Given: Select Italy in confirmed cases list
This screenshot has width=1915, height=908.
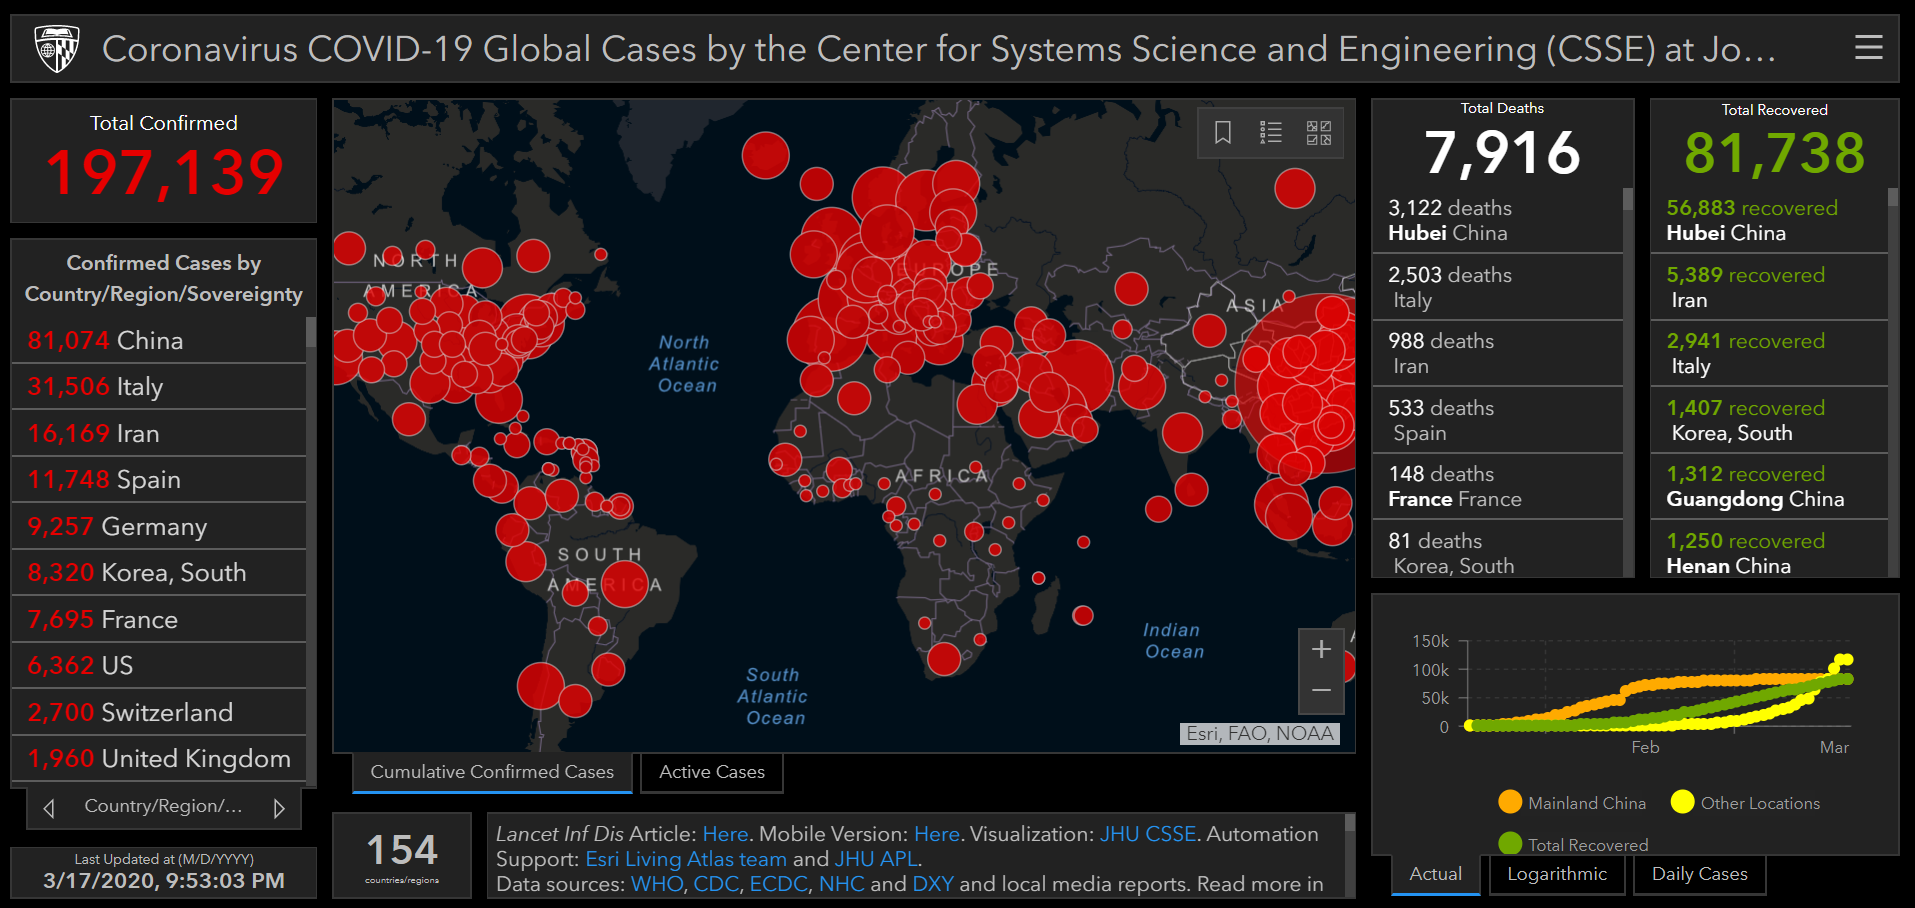Looking at the screenshot, I should [x=158, y=387].
